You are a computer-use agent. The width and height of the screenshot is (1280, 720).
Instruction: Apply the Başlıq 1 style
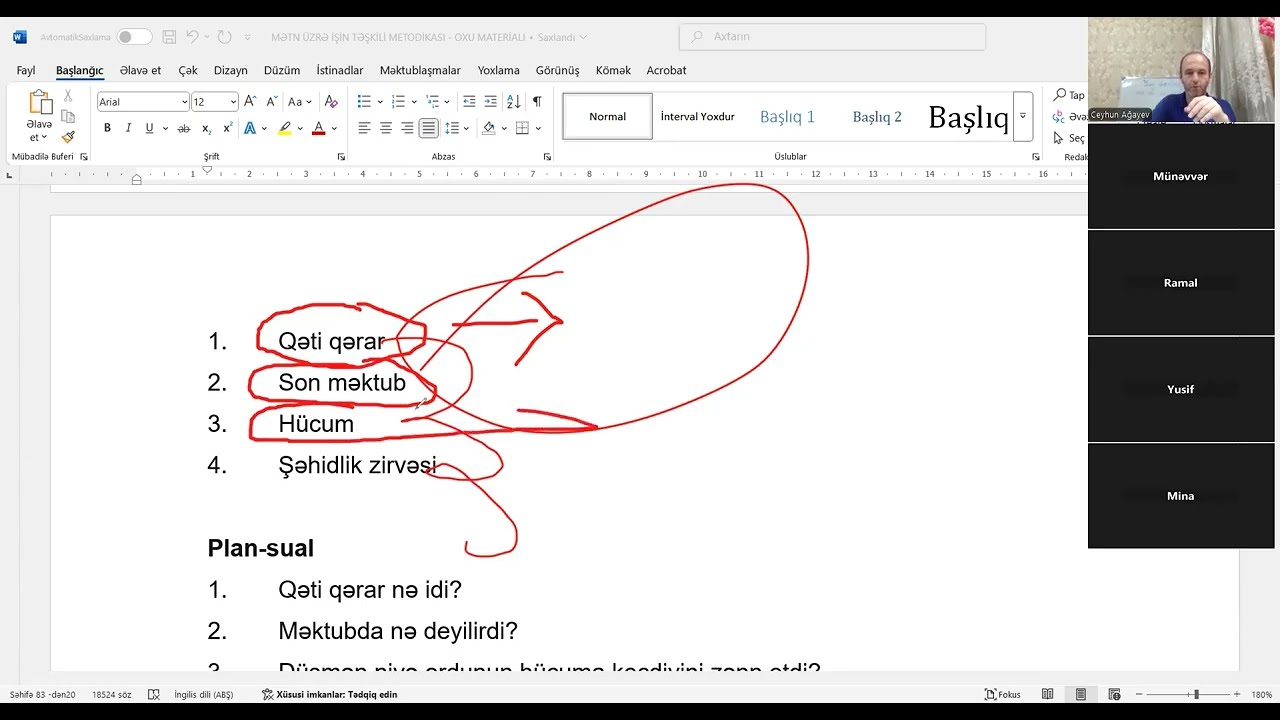[787, 116]
